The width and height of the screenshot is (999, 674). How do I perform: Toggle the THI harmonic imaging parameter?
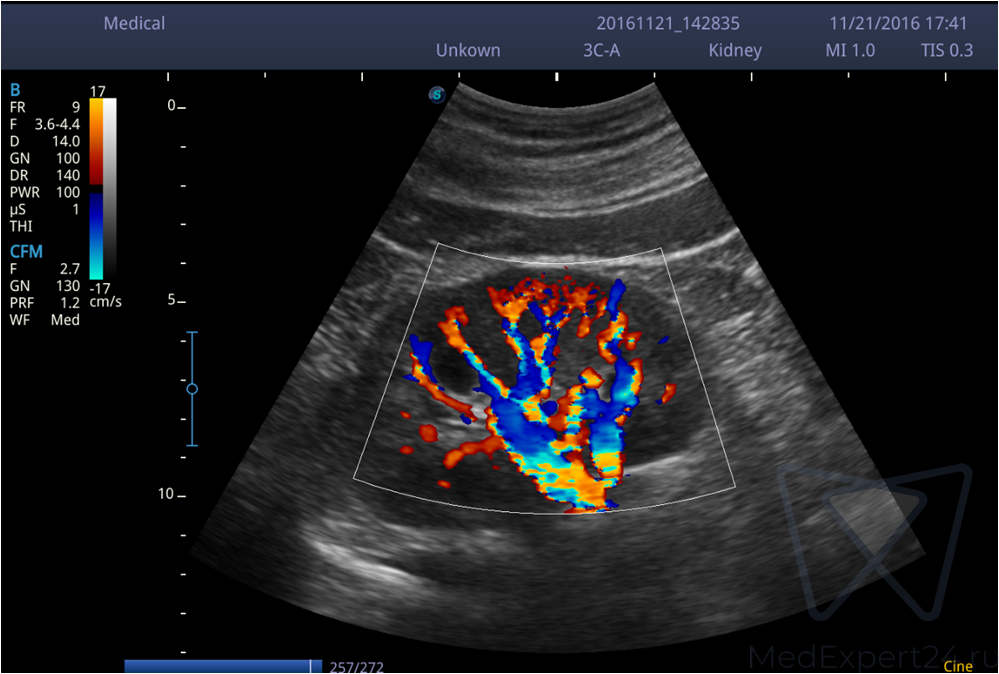tap(21, 226)
